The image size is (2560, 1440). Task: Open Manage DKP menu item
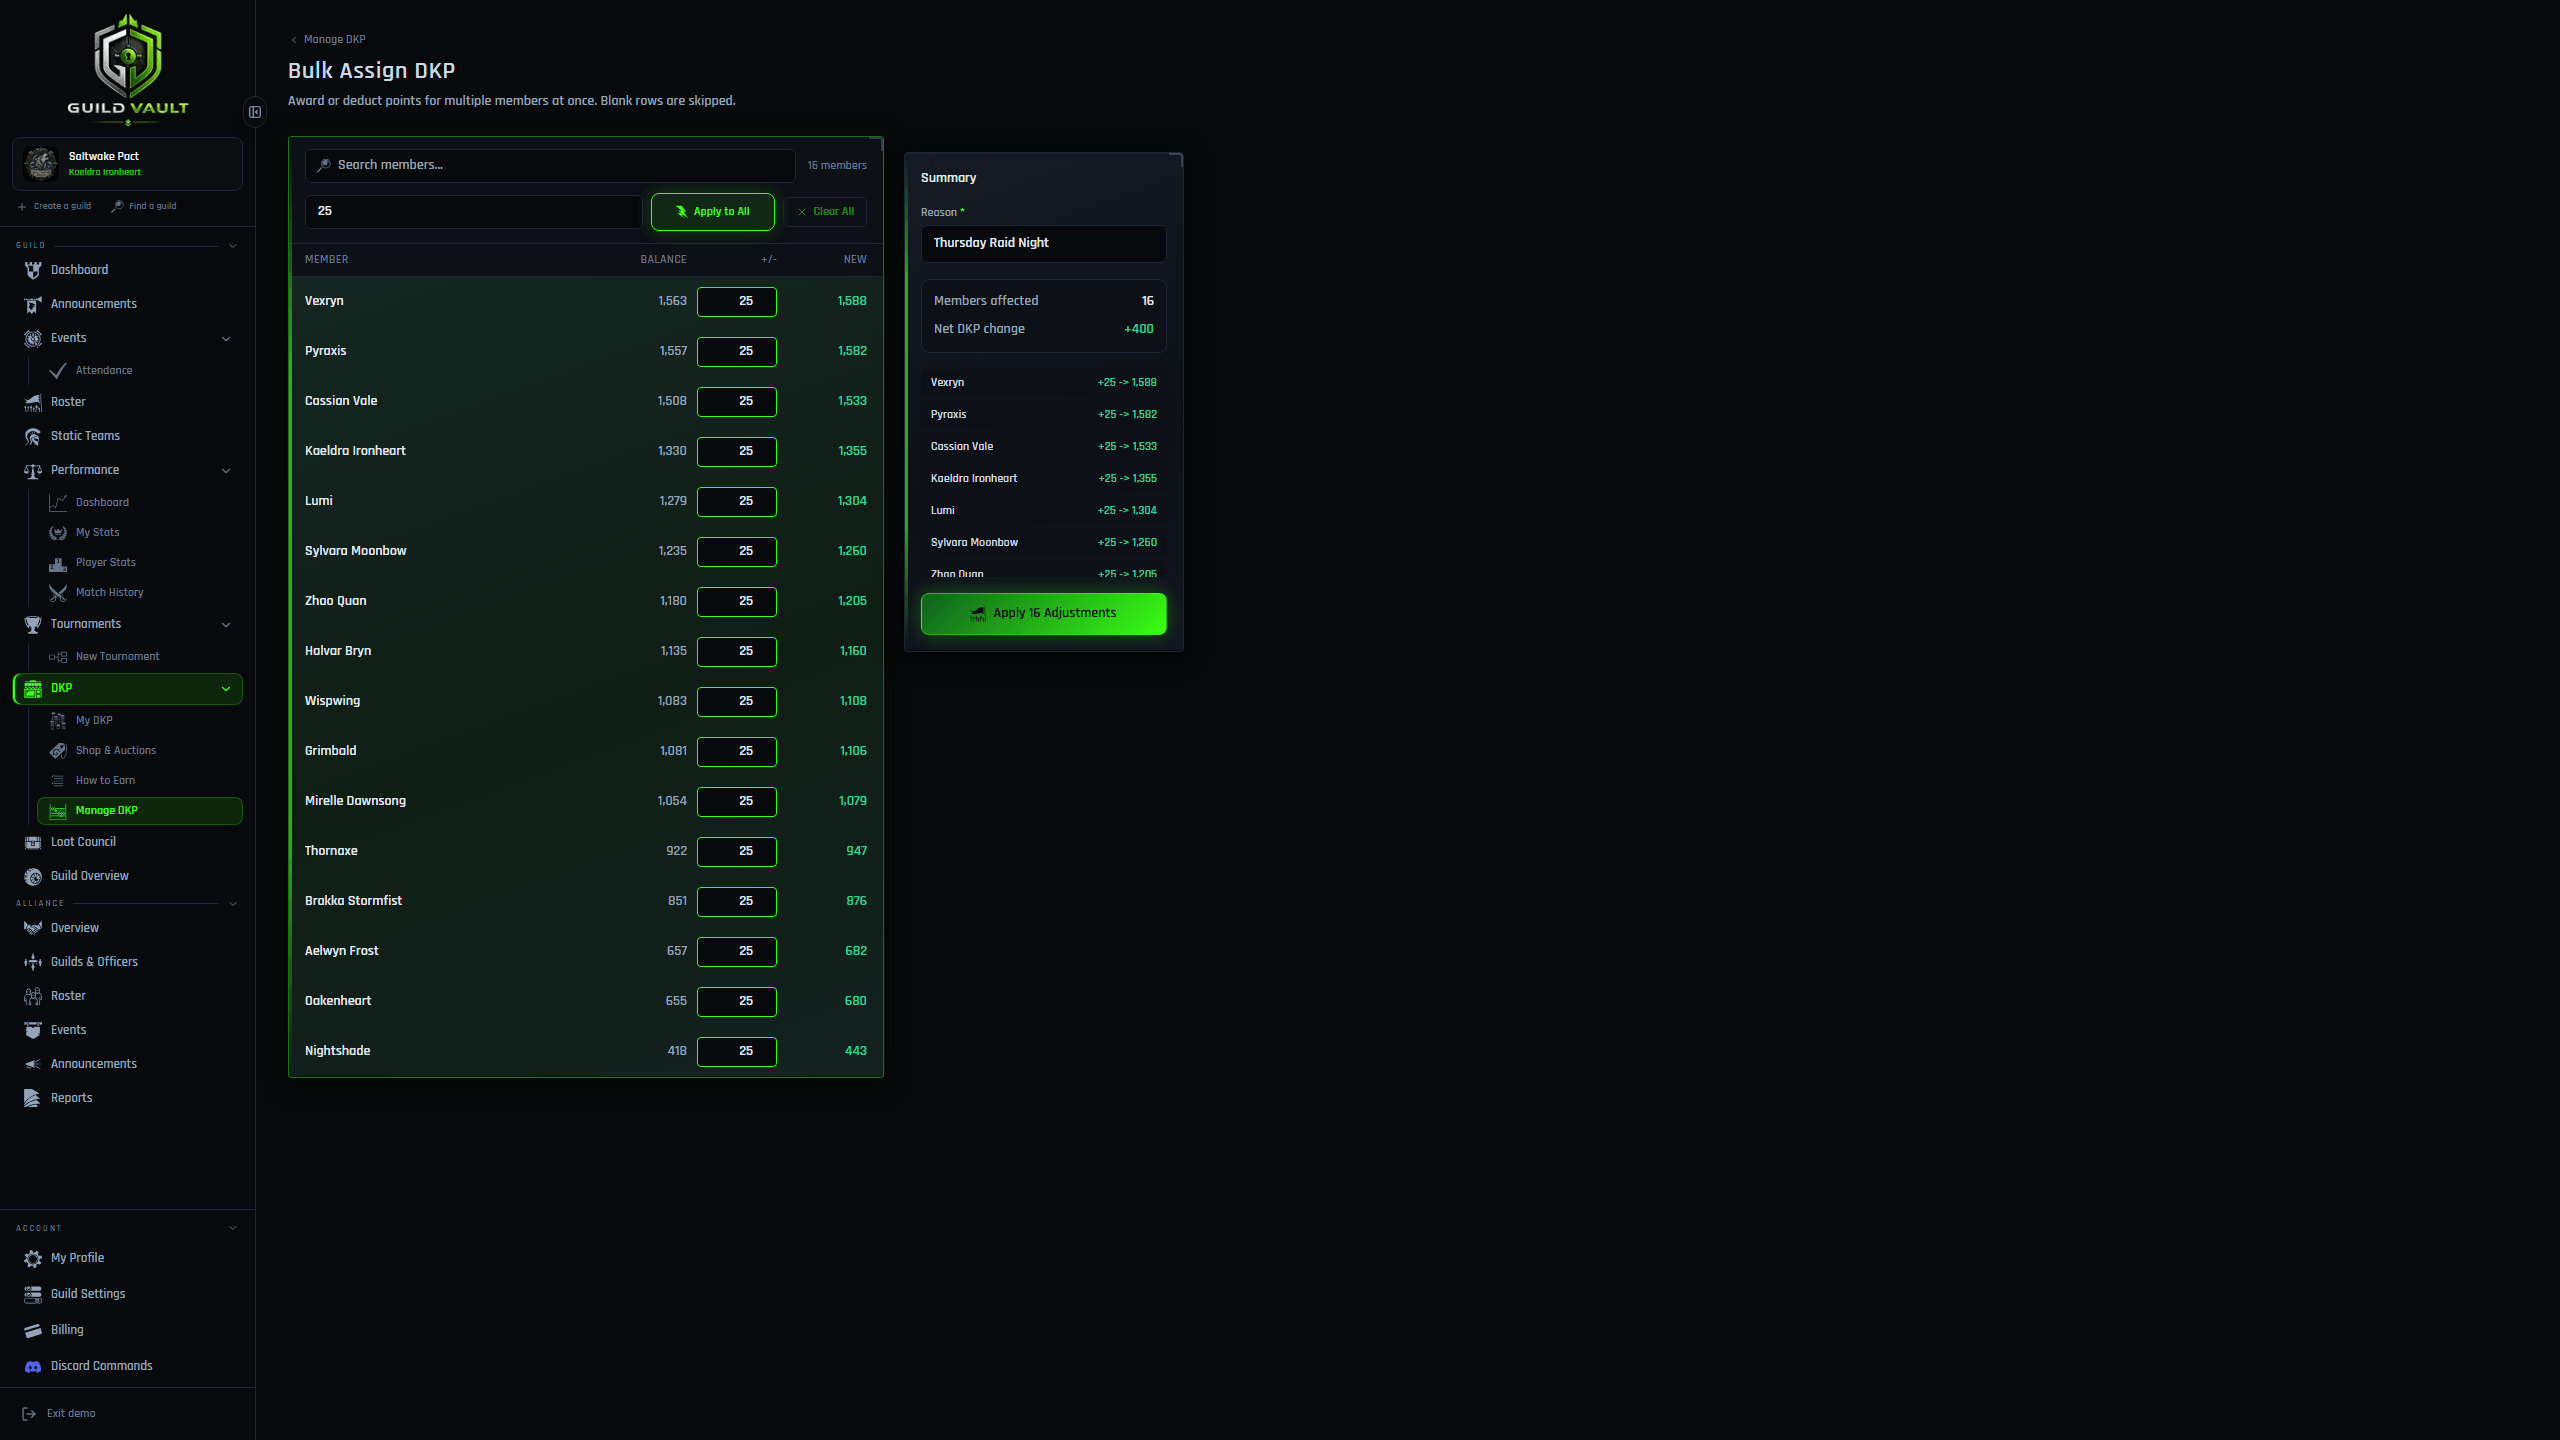[140, 811]
